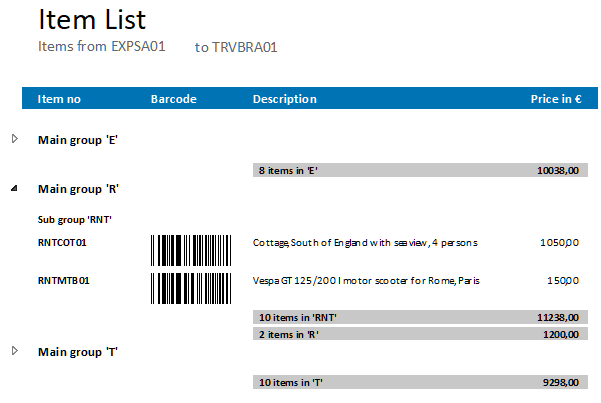Image resolution: width=601 pixels, height=403 pixels.
Task: Click the Item List title
Action: click(x=92, y=19)
